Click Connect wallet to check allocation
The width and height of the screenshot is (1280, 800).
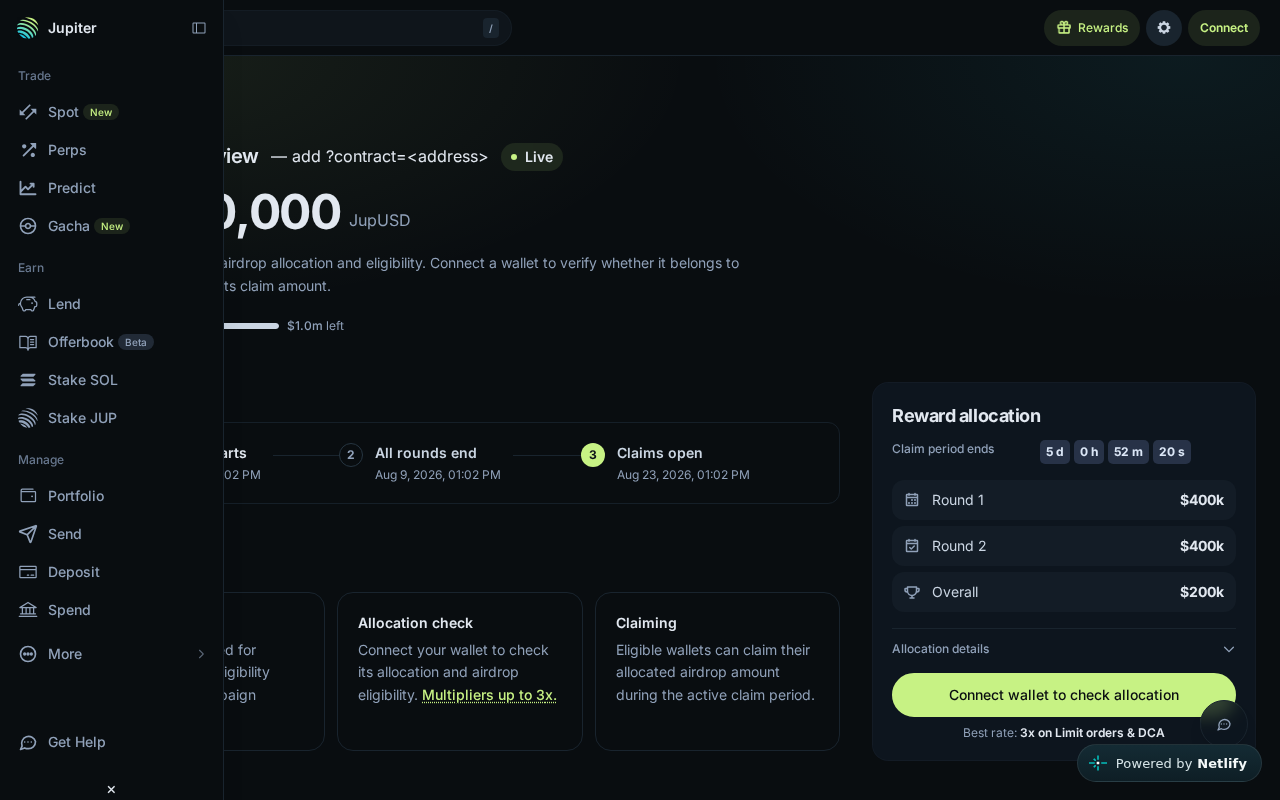(1064, 695)
